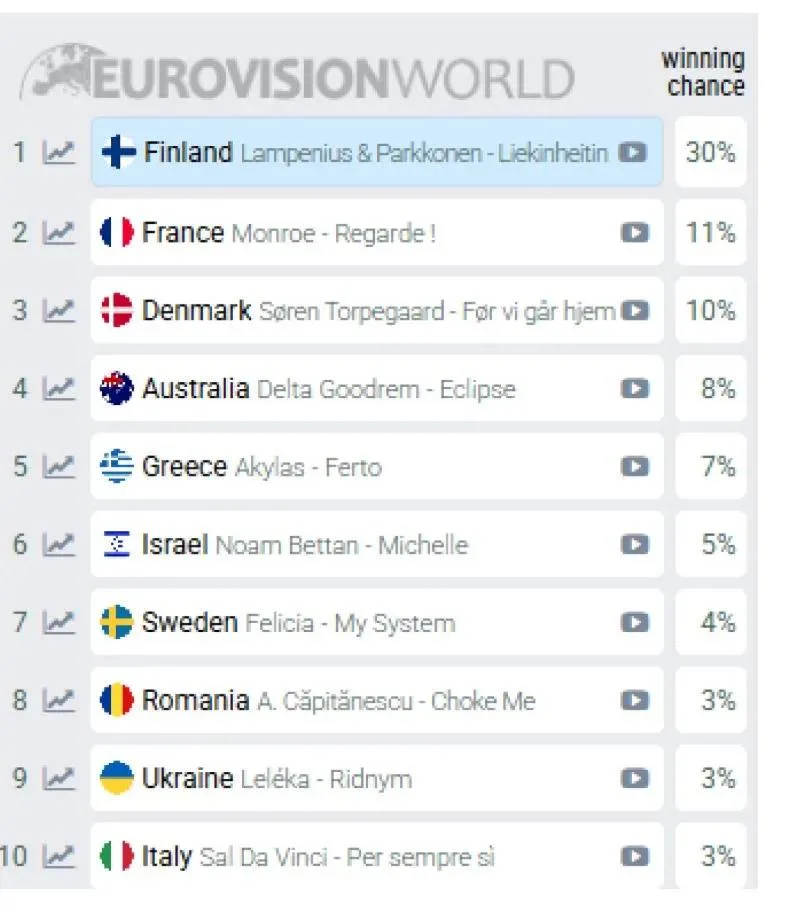Click the trend icon next to Australia
The image size is (799, 917).
click(59, 388)
